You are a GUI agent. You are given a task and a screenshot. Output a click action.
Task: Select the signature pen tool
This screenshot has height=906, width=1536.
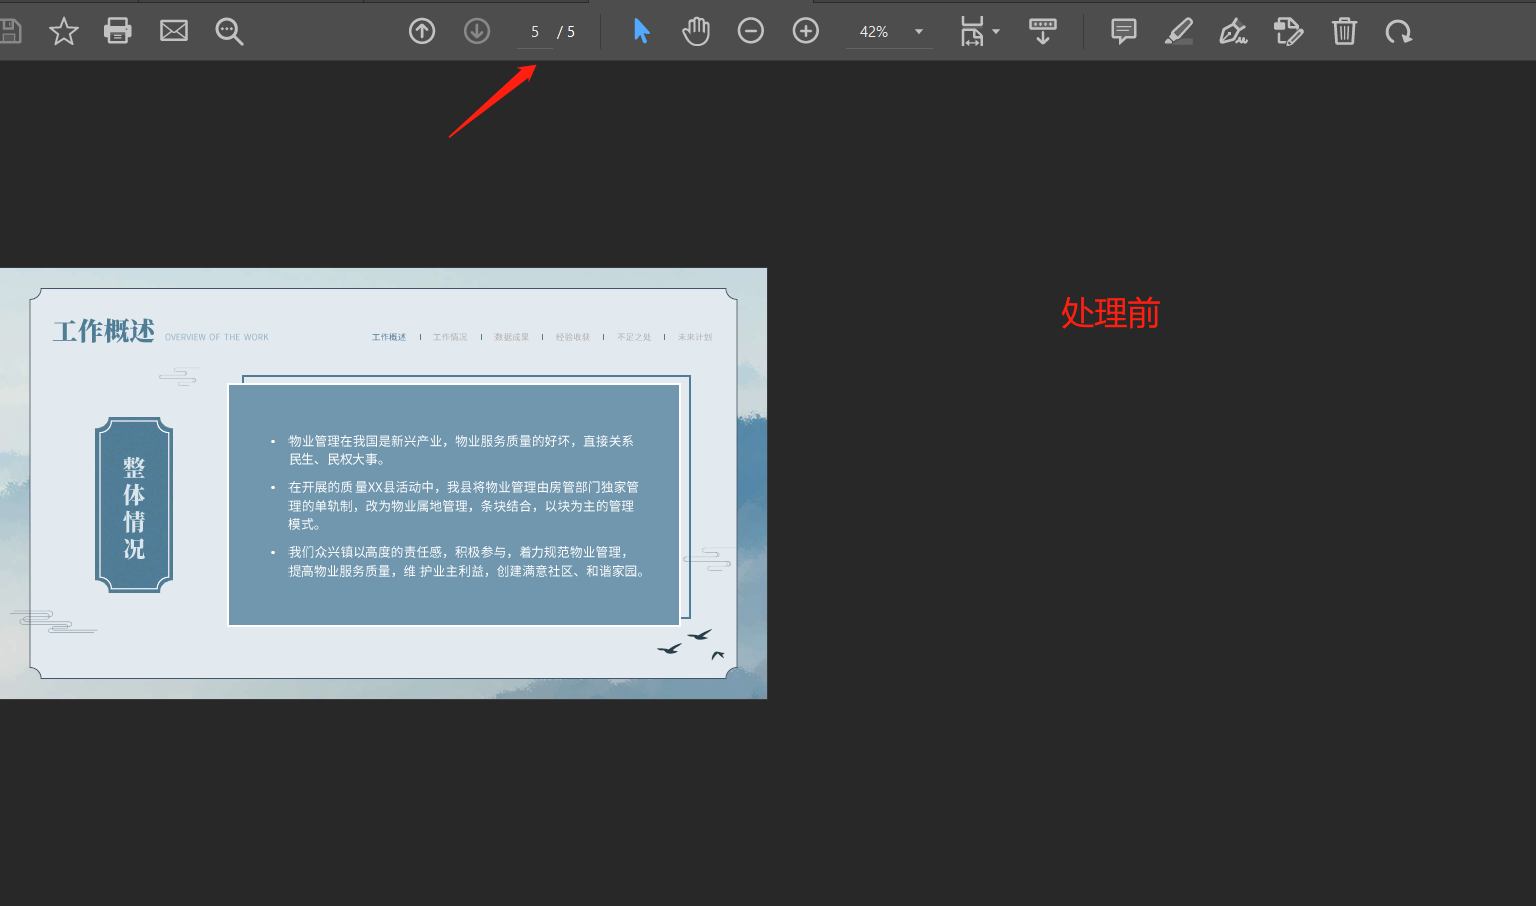point(1233,33)
